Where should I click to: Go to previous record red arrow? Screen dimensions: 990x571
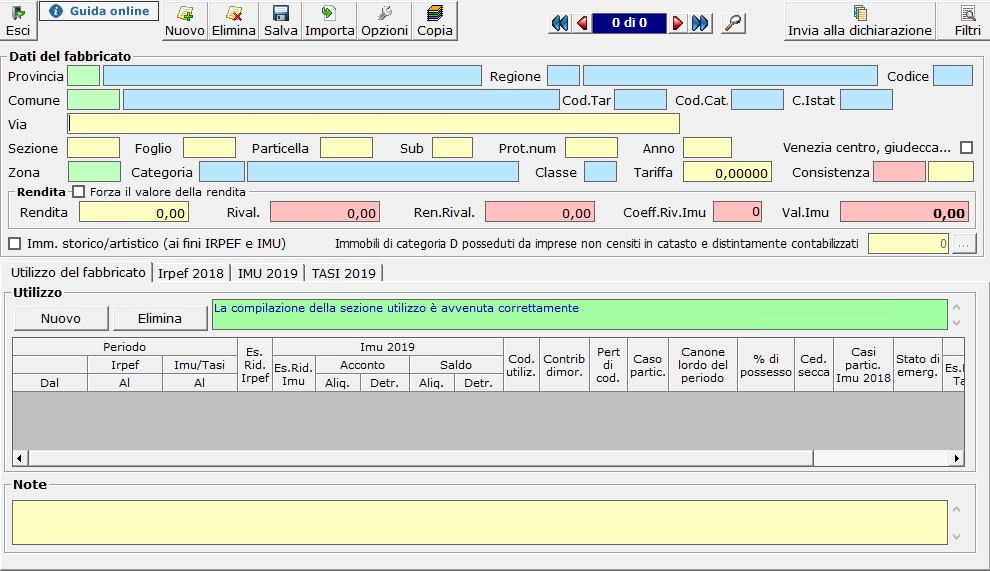[x=582, y=23]
